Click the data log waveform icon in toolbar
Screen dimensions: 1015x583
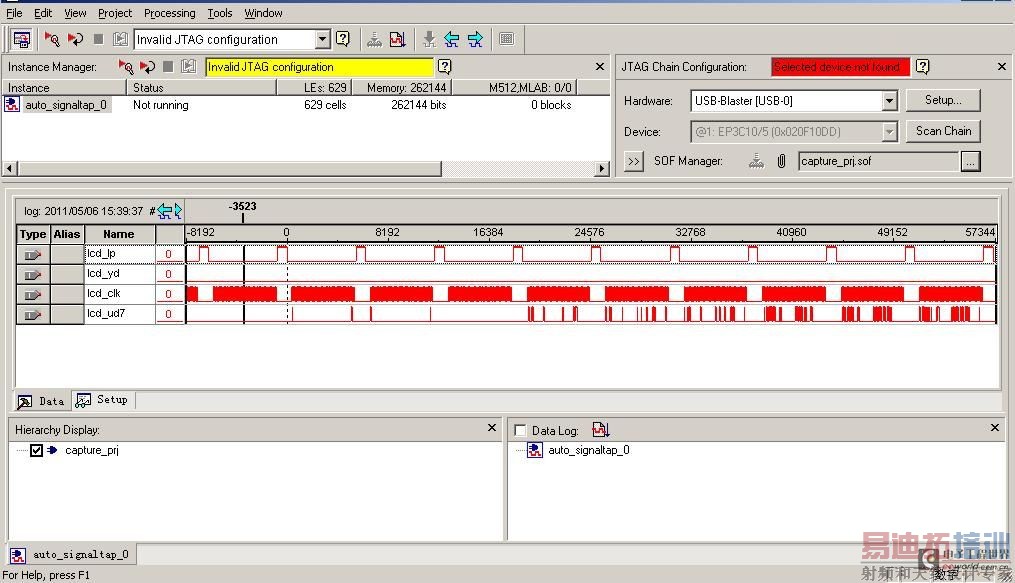click(x=397, y=39)
